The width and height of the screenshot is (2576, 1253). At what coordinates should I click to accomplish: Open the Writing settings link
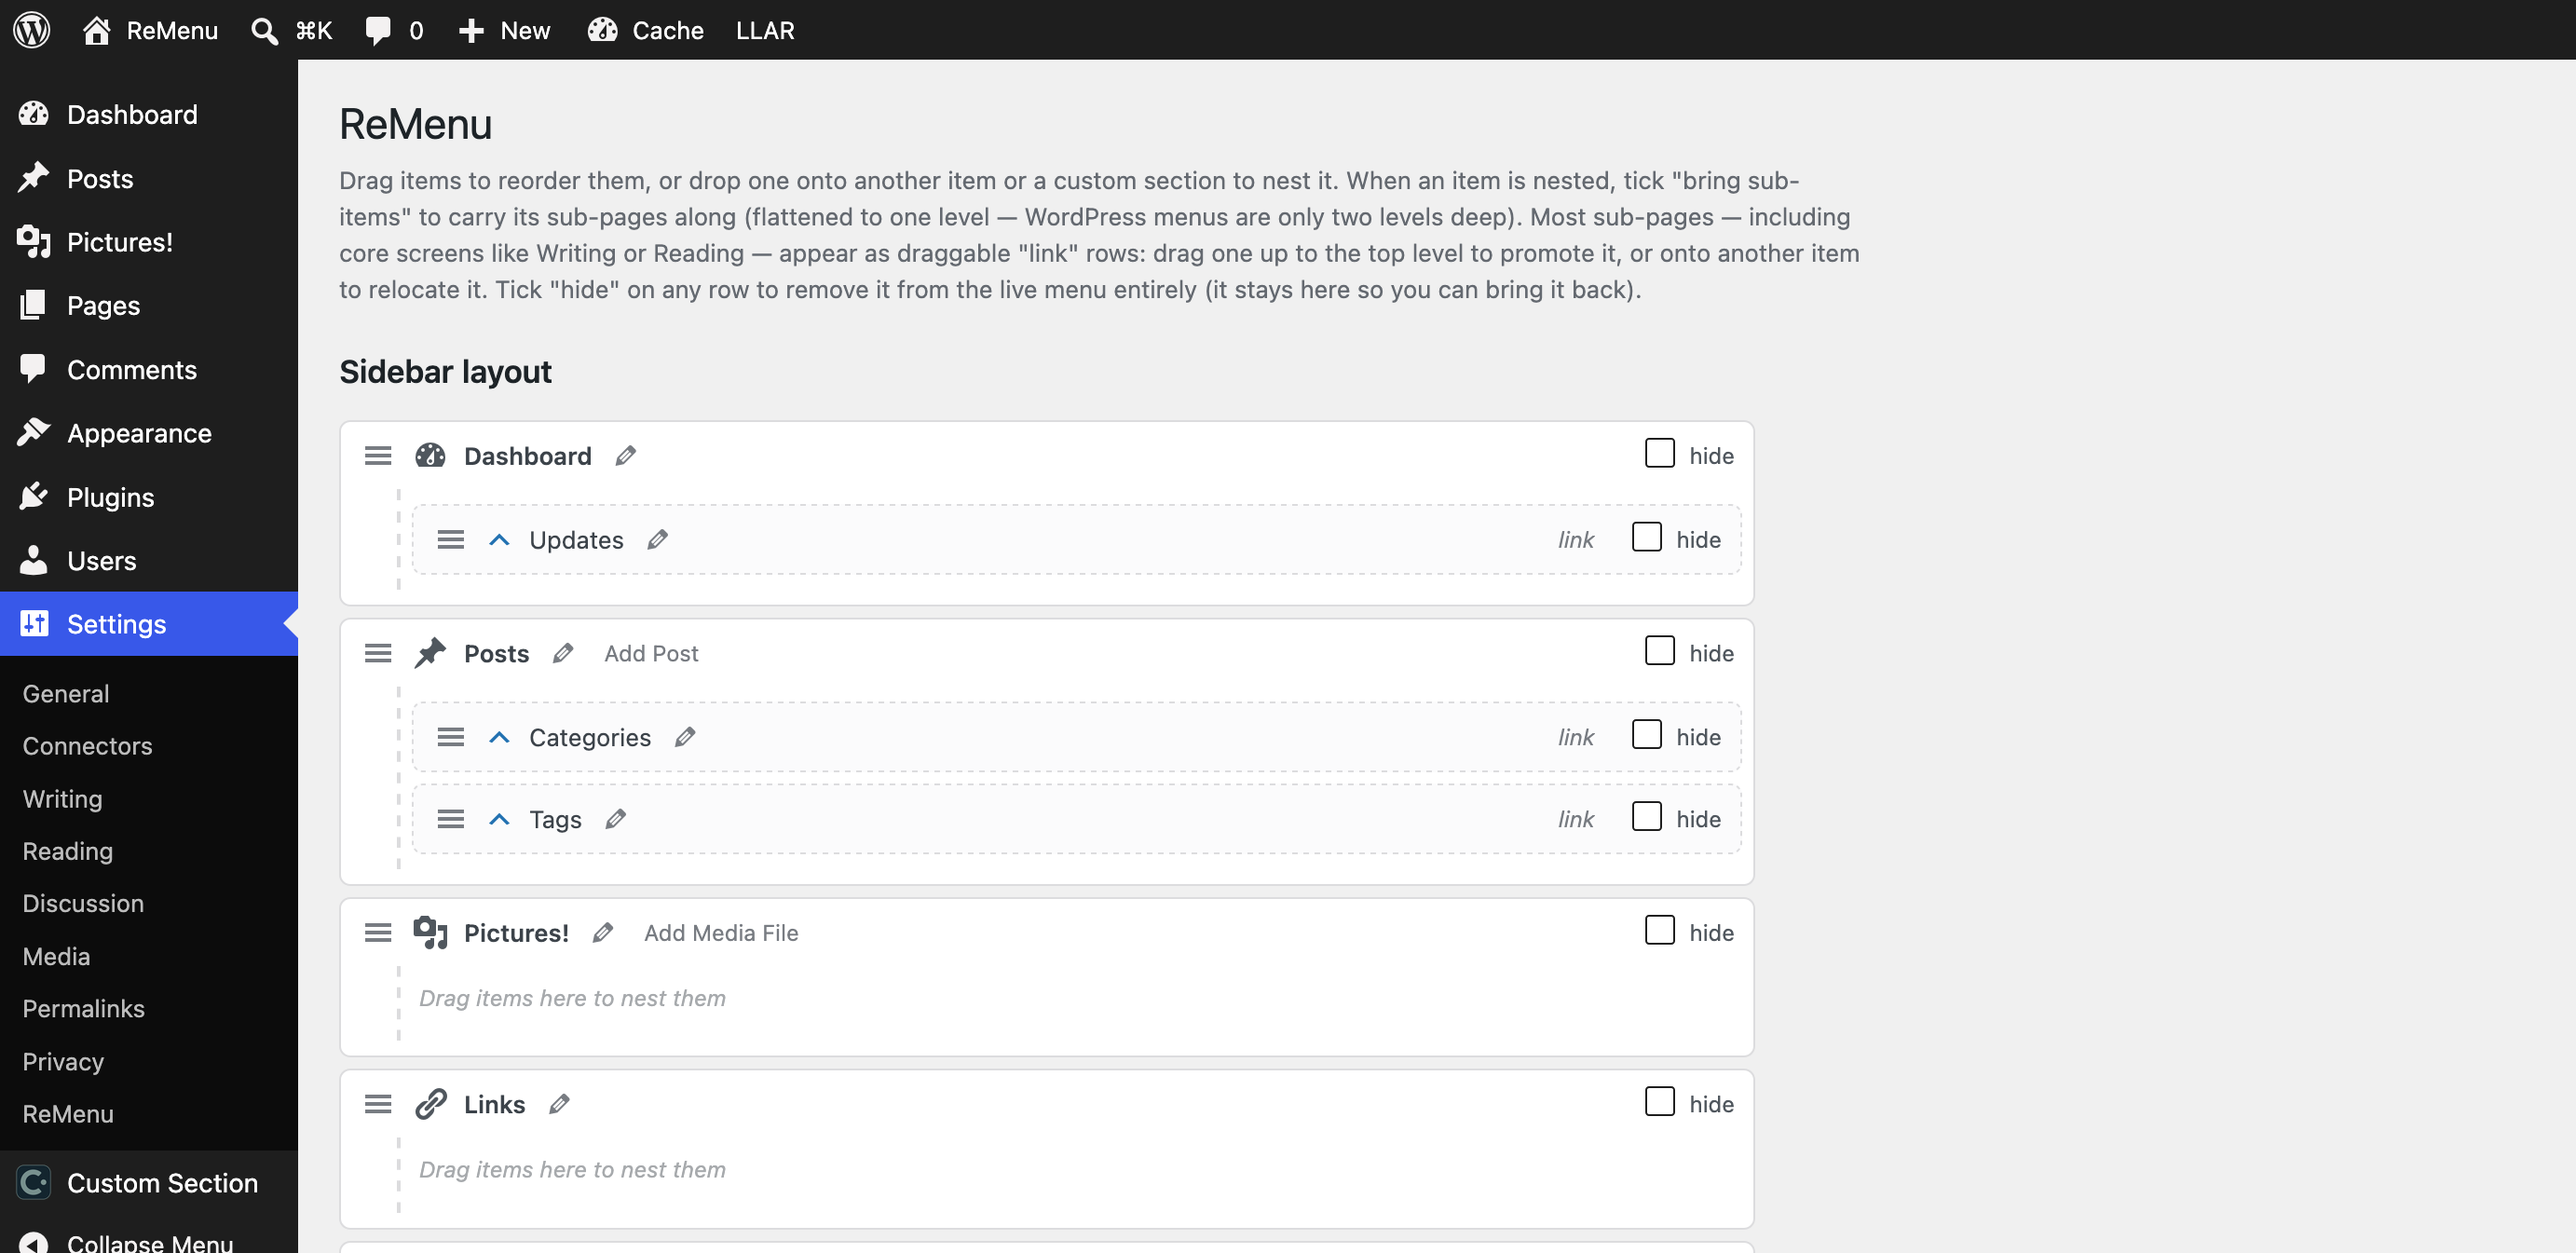(63, 799)
